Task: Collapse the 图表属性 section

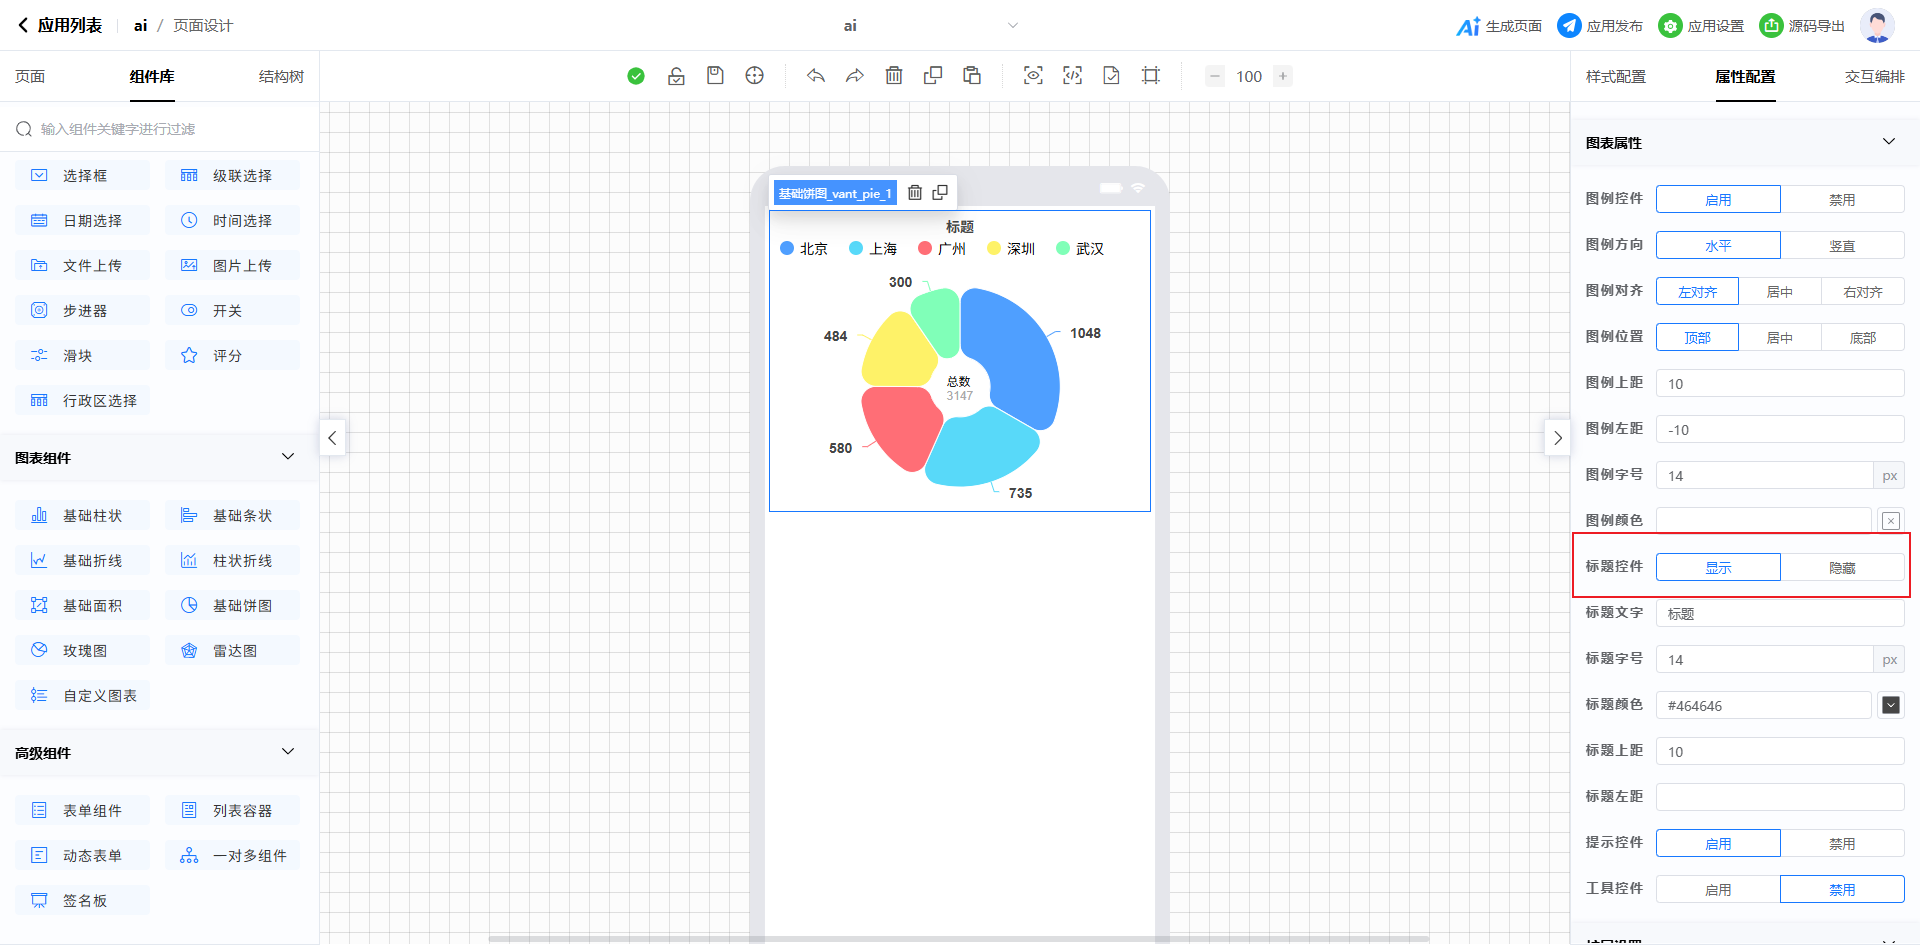Action: pyautogui.click(x=1888, y=142)
